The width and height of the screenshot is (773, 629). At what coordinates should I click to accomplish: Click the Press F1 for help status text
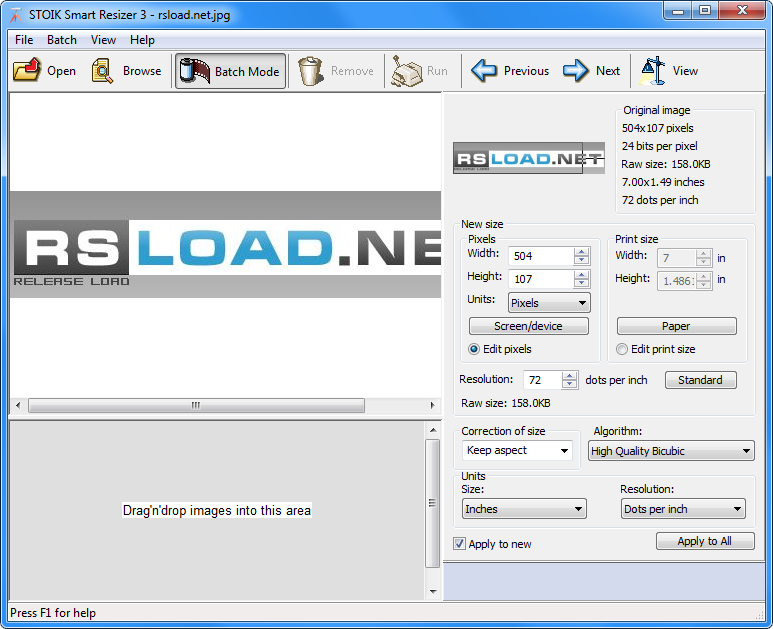53,613
